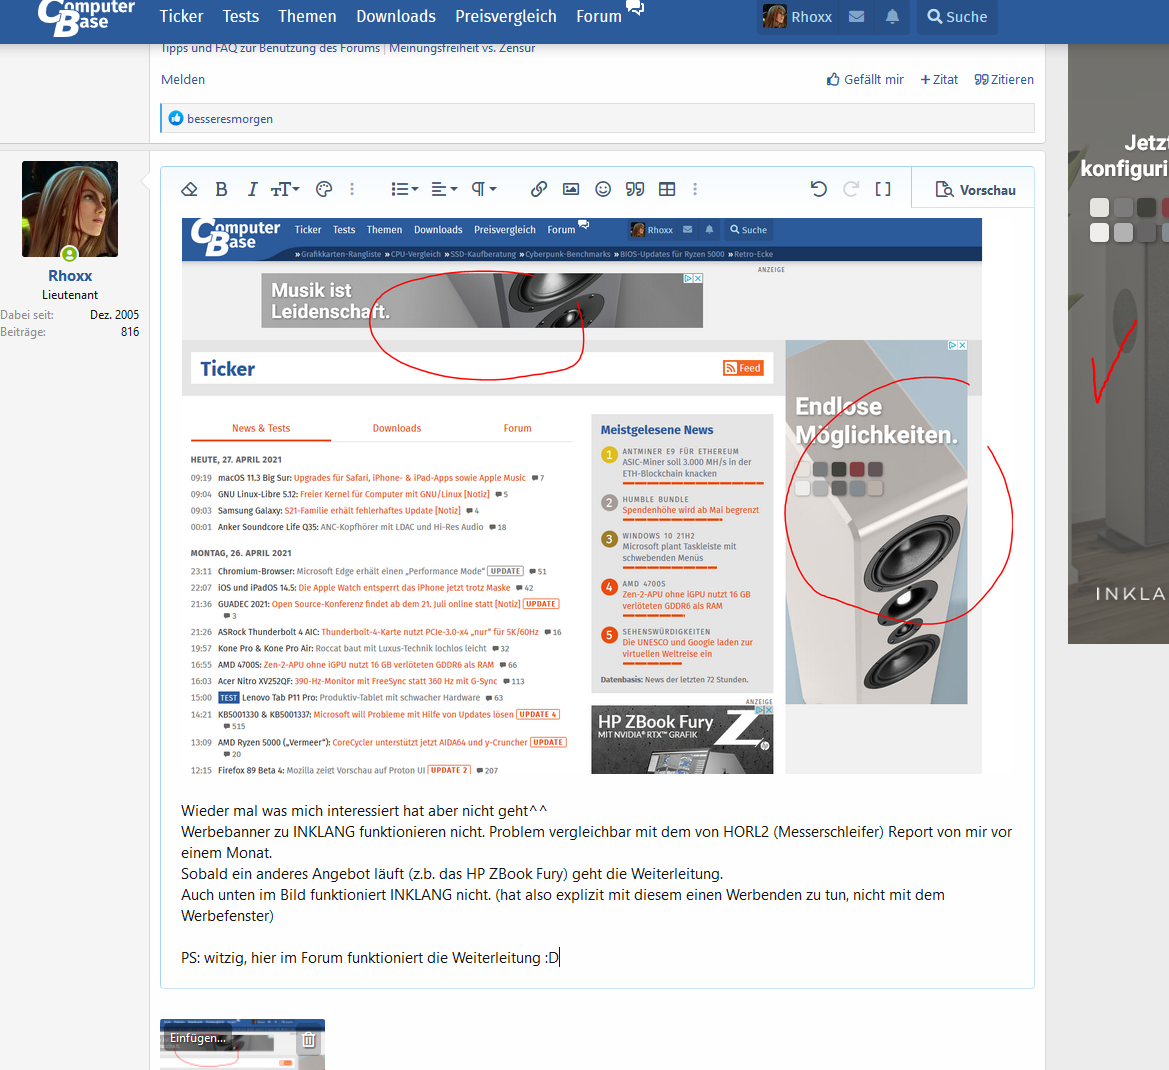The image size is (1169, 1070).
Task: Toggle BB code source mode
Action: click(883, 189)
